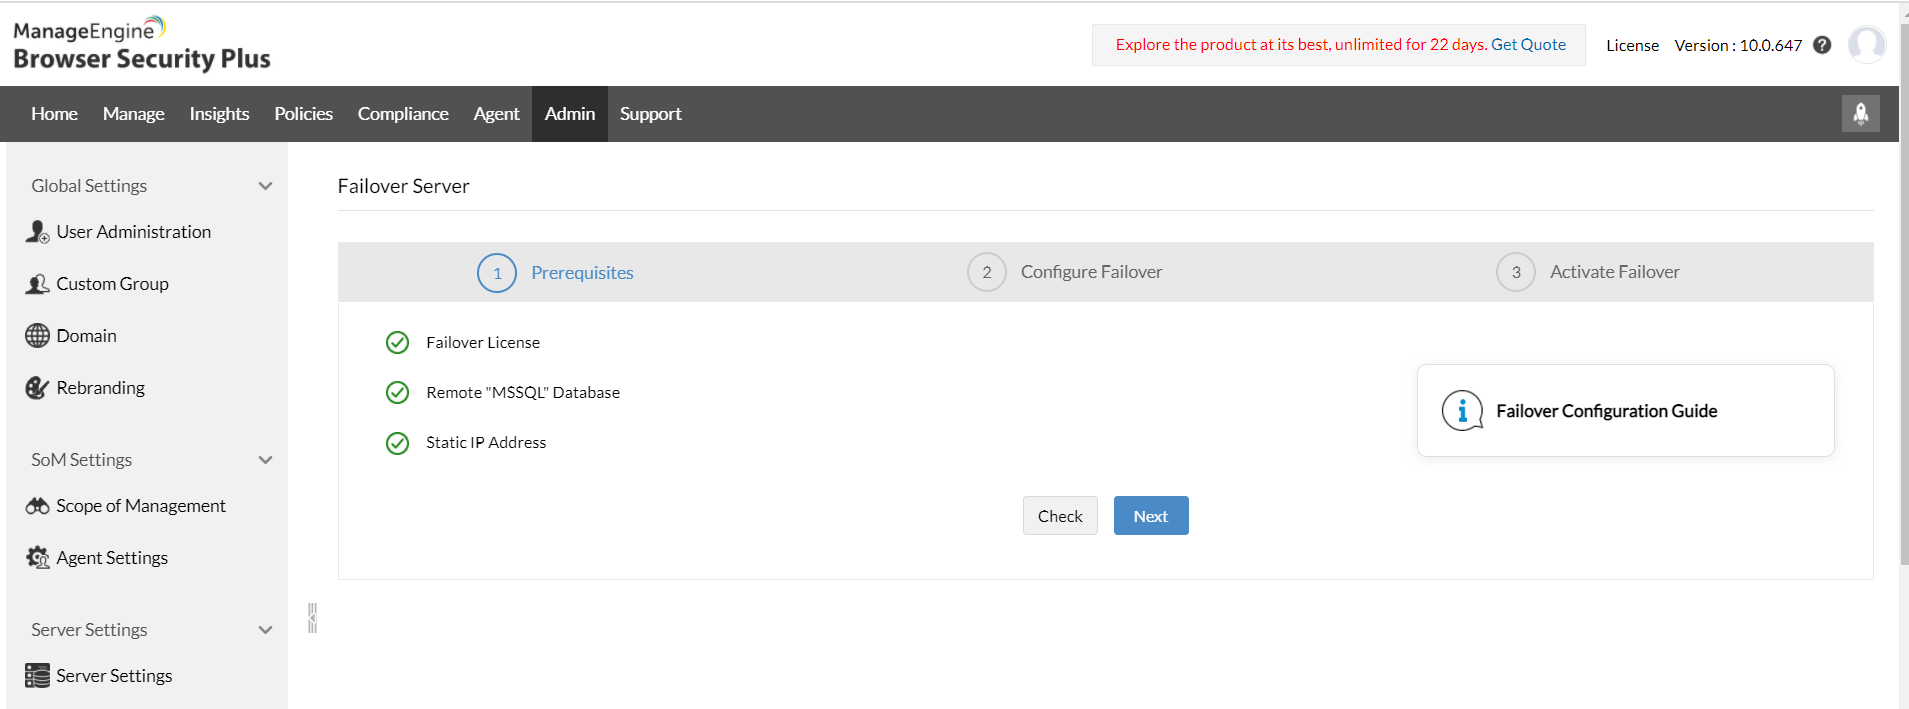
Task: Open Server Settings item in sidebar
Action: tap(114, 676)
